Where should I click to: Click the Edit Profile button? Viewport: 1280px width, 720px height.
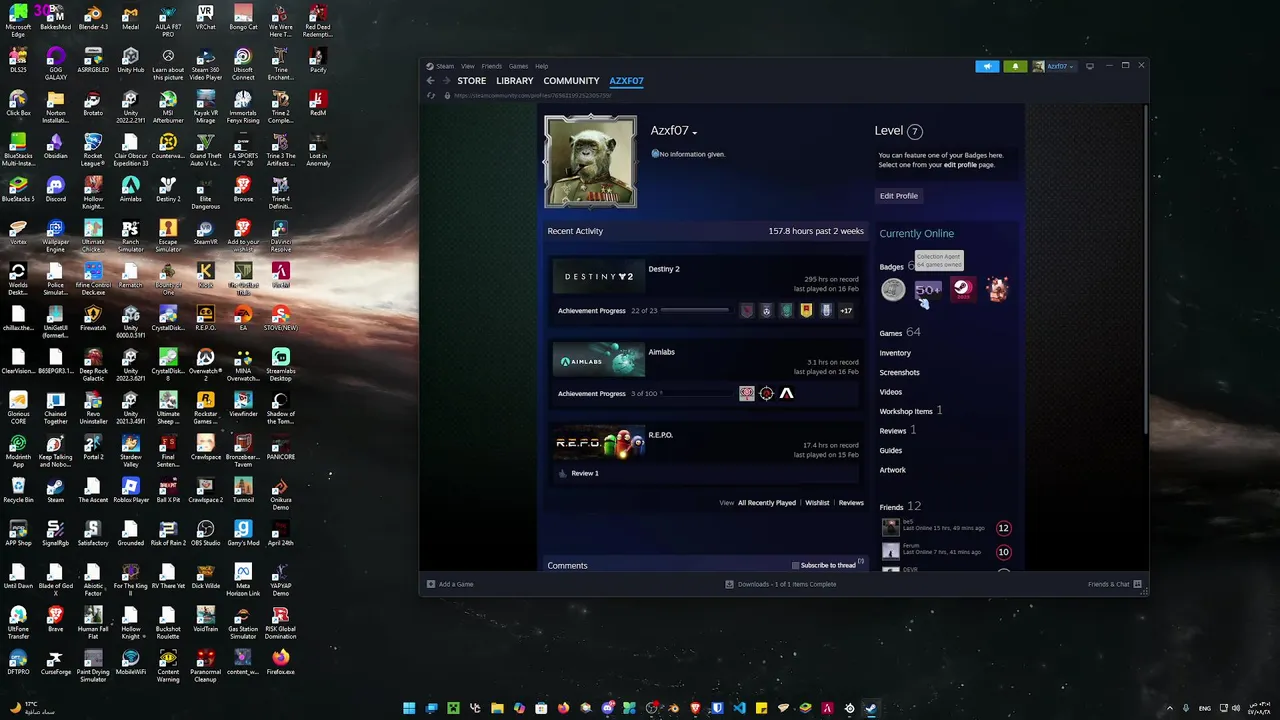[898, 196]
